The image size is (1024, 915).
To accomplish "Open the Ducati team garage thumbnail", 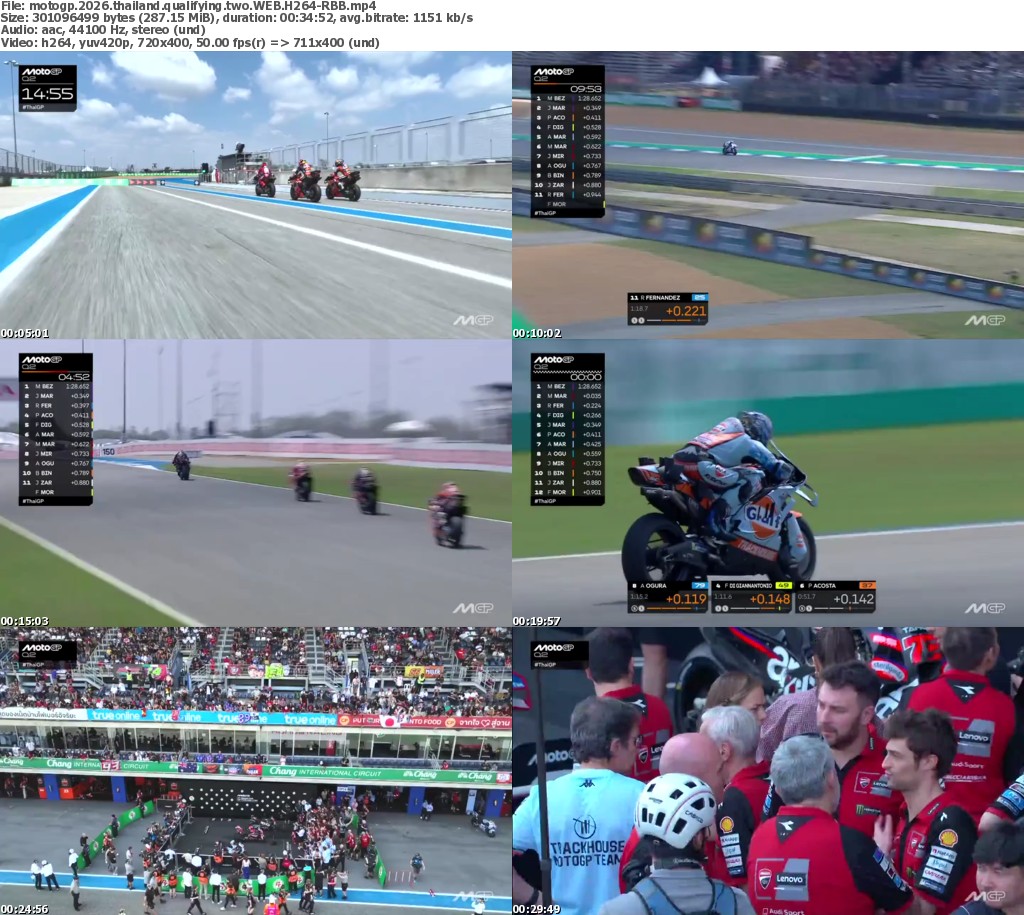I will coord(768,771).
